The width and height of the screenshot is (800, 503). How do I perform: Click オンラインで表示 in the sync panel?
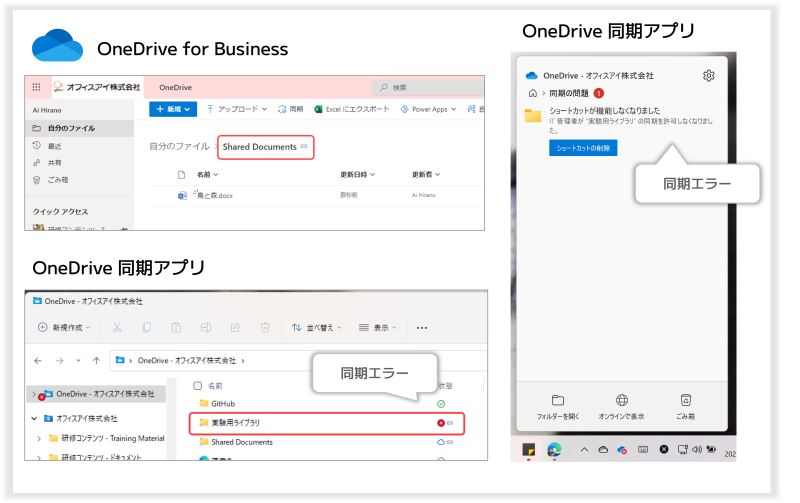[621, 407]
